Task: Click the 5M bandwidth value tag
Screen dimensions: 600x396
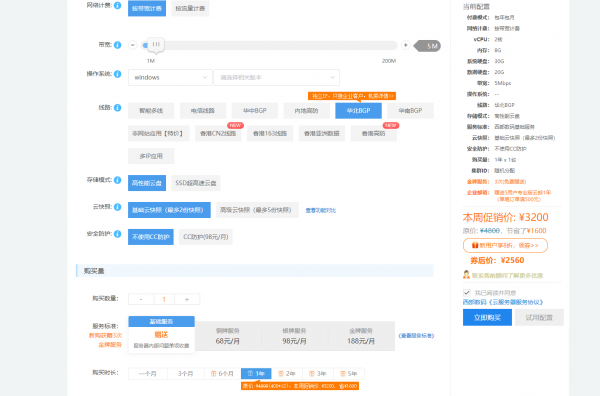Action: pyautogui.click(x=427, y=46)
